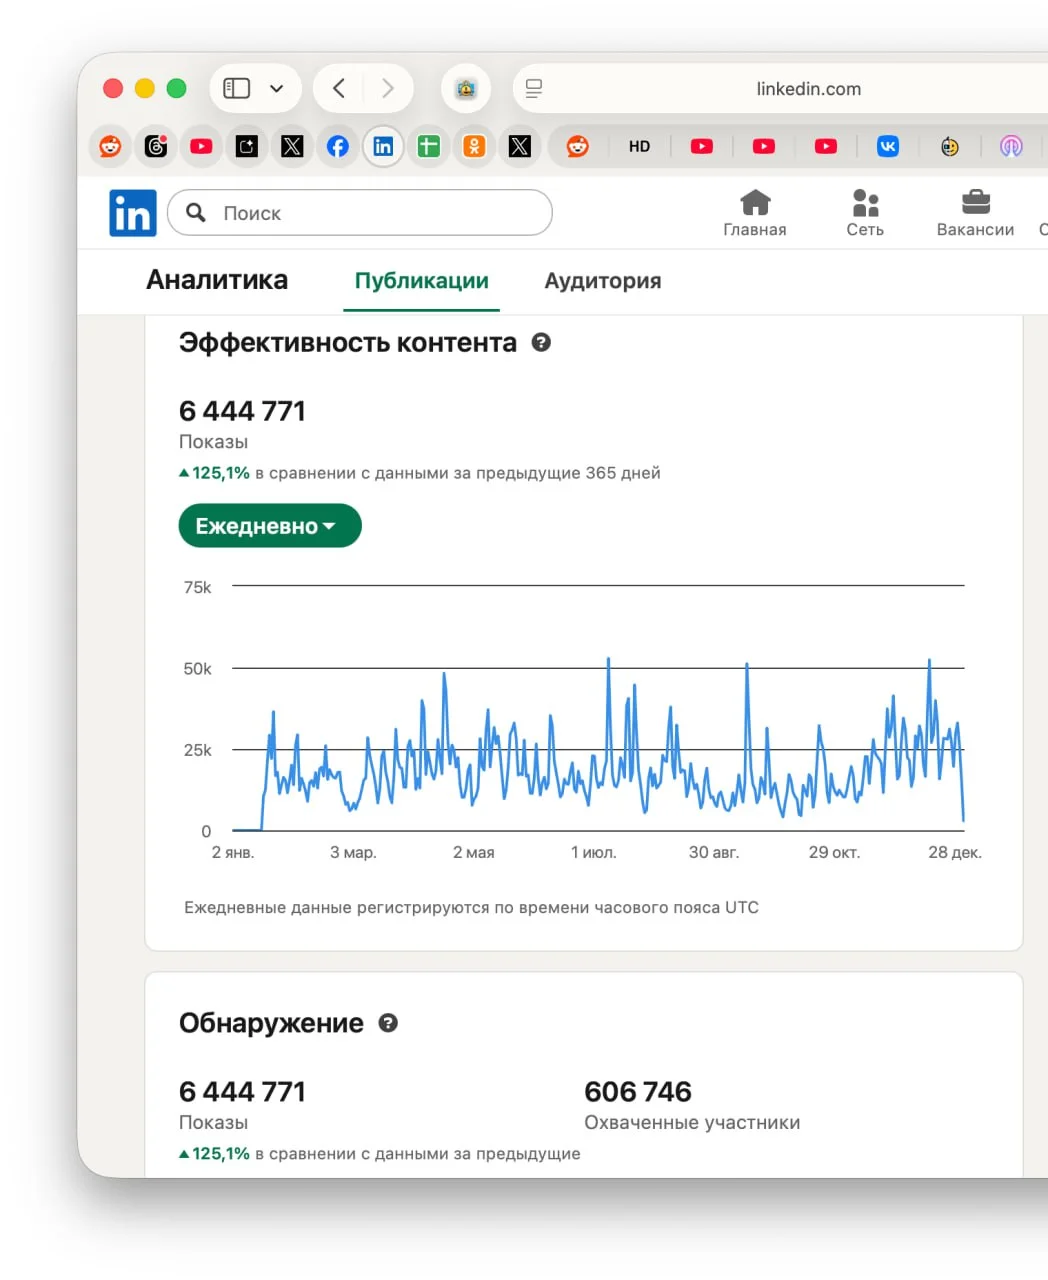Go to Главная home icon
Image resolution: width=1048 pixels, height=1280 pixels.
pyautogui.click(x=755, y=213)
